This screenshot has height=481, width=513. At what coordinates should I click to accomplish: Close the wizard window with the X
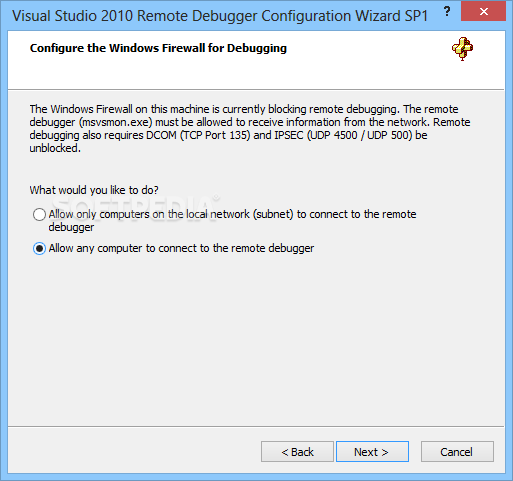[483, 11]
